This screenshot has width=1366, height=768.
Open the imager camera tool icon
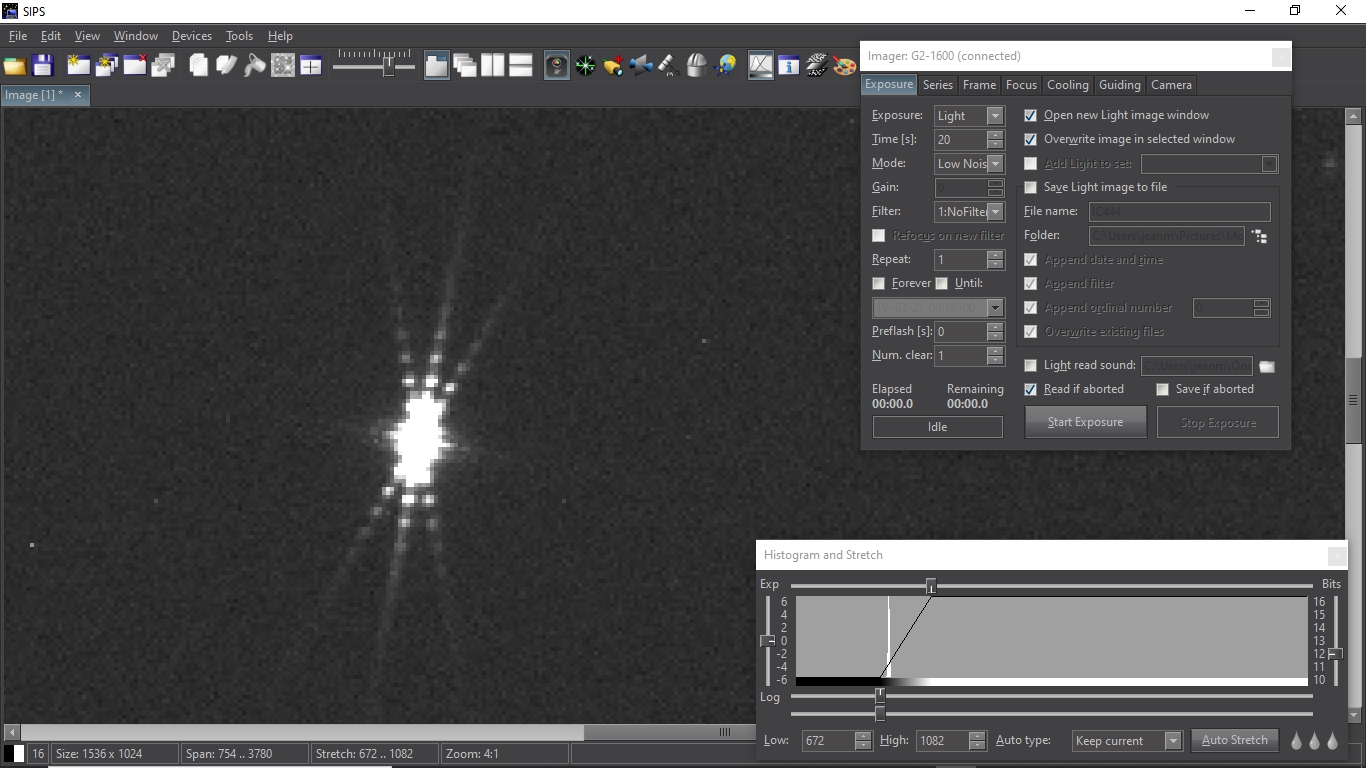557,66
